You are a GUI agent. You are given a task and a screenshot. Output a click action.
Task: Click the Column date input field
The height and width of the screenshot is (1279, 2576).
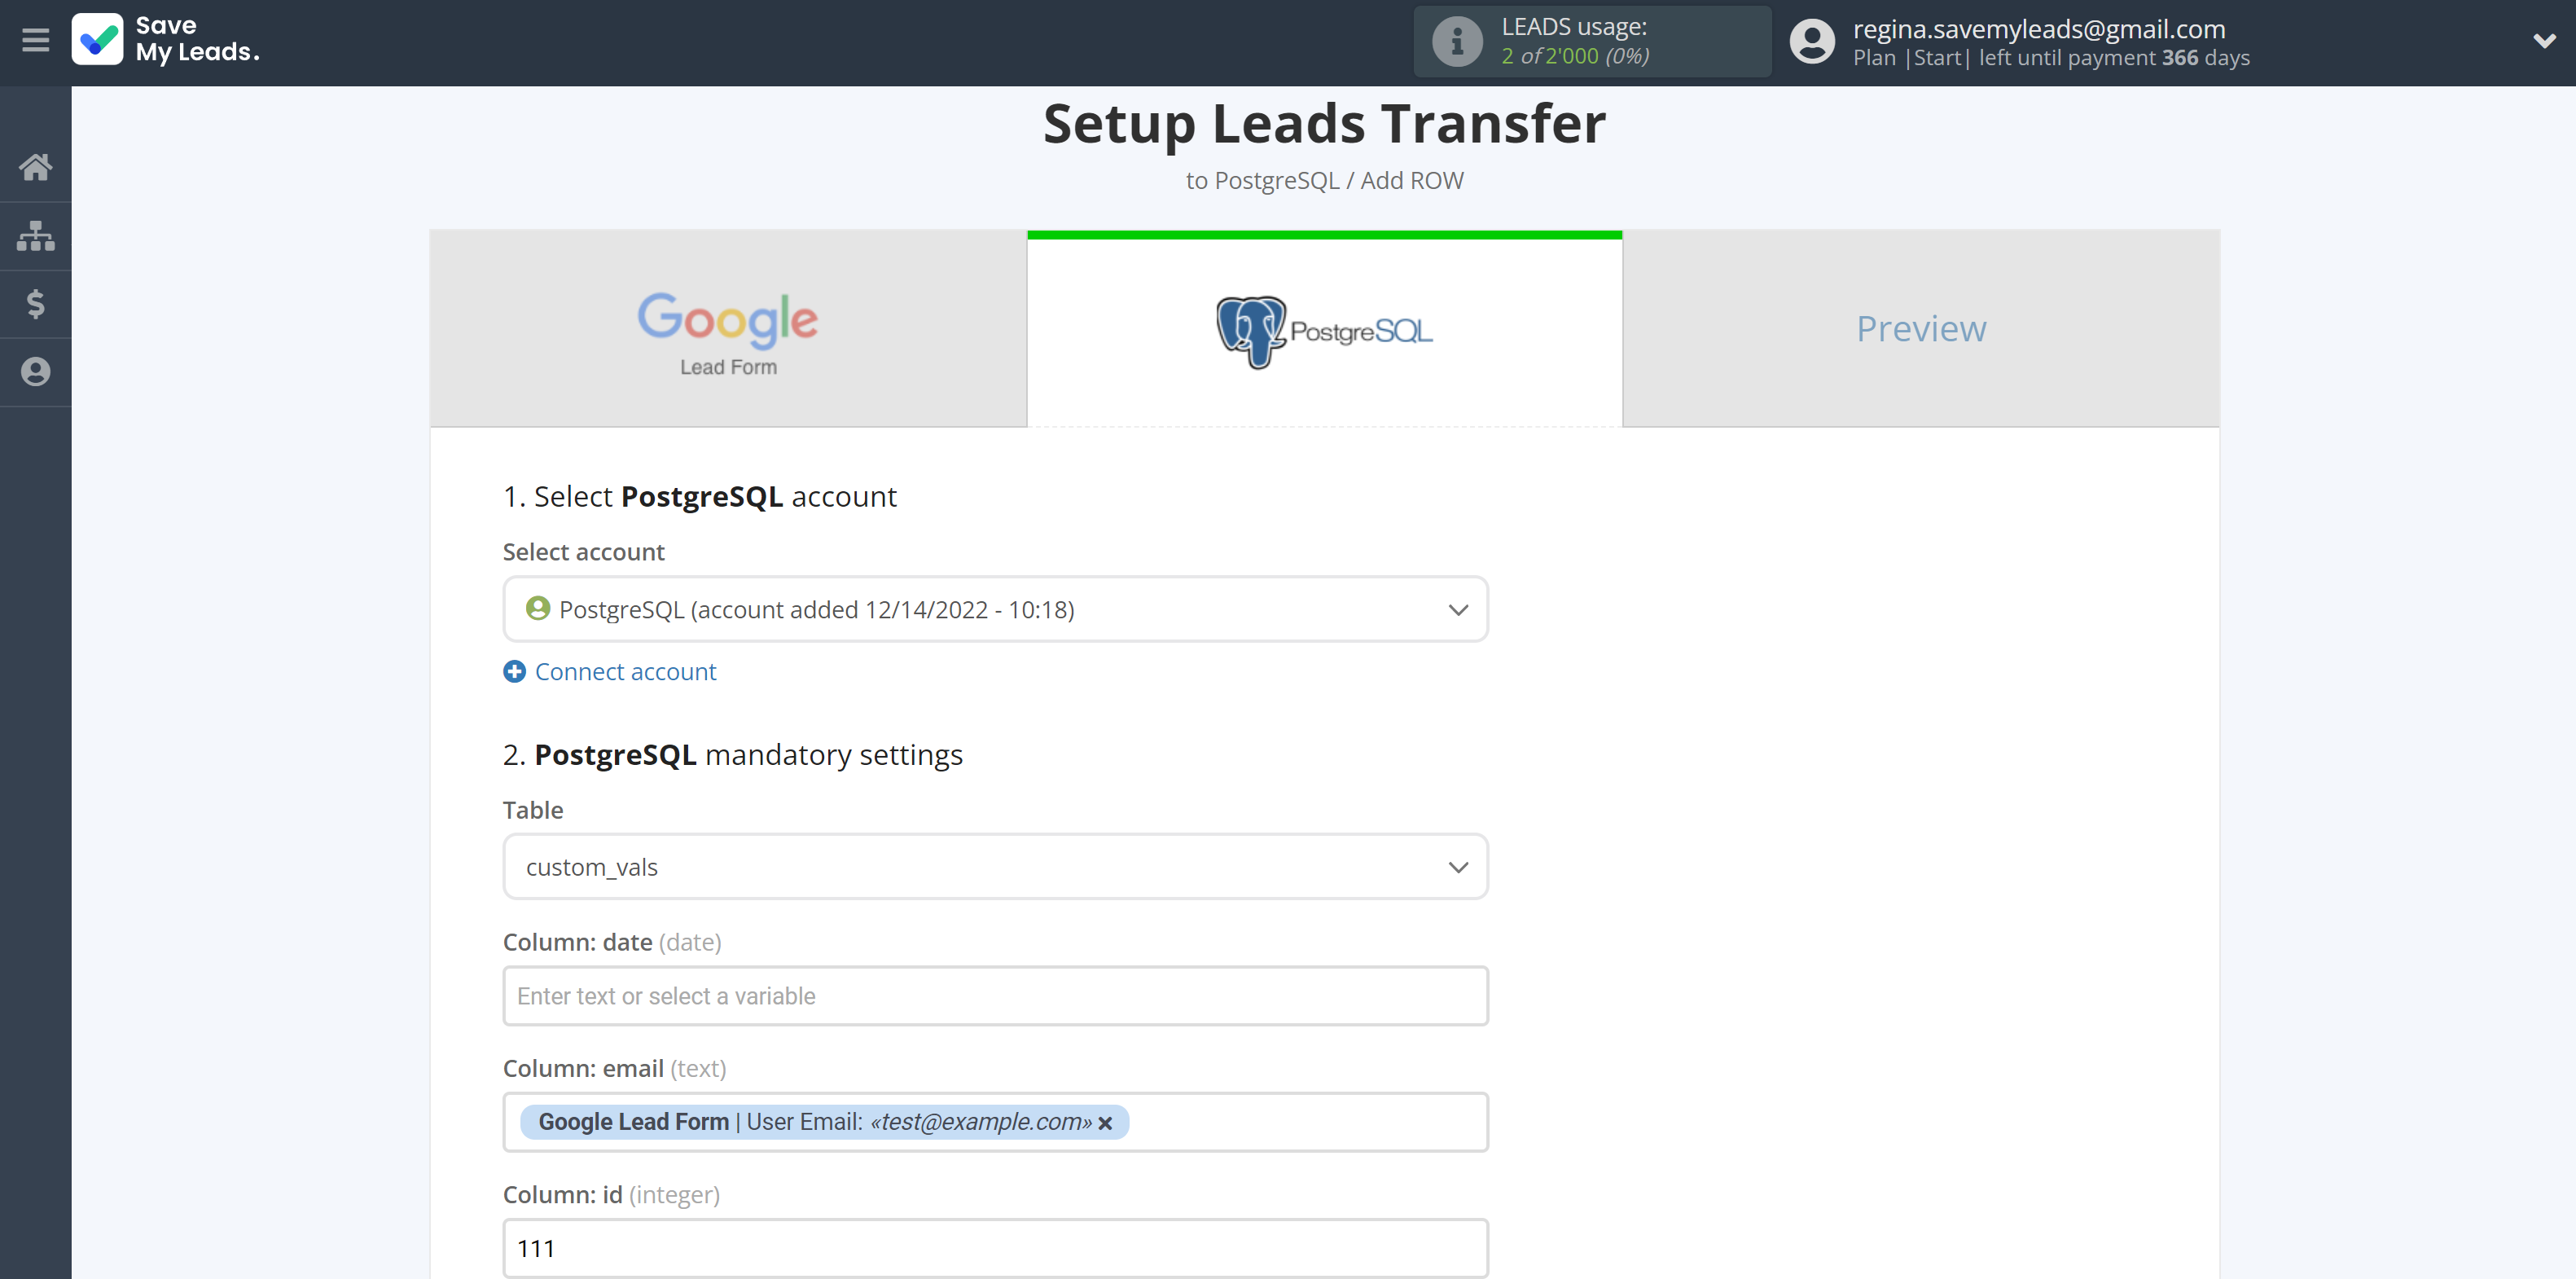pyautogui.click(x=997, y=995)
